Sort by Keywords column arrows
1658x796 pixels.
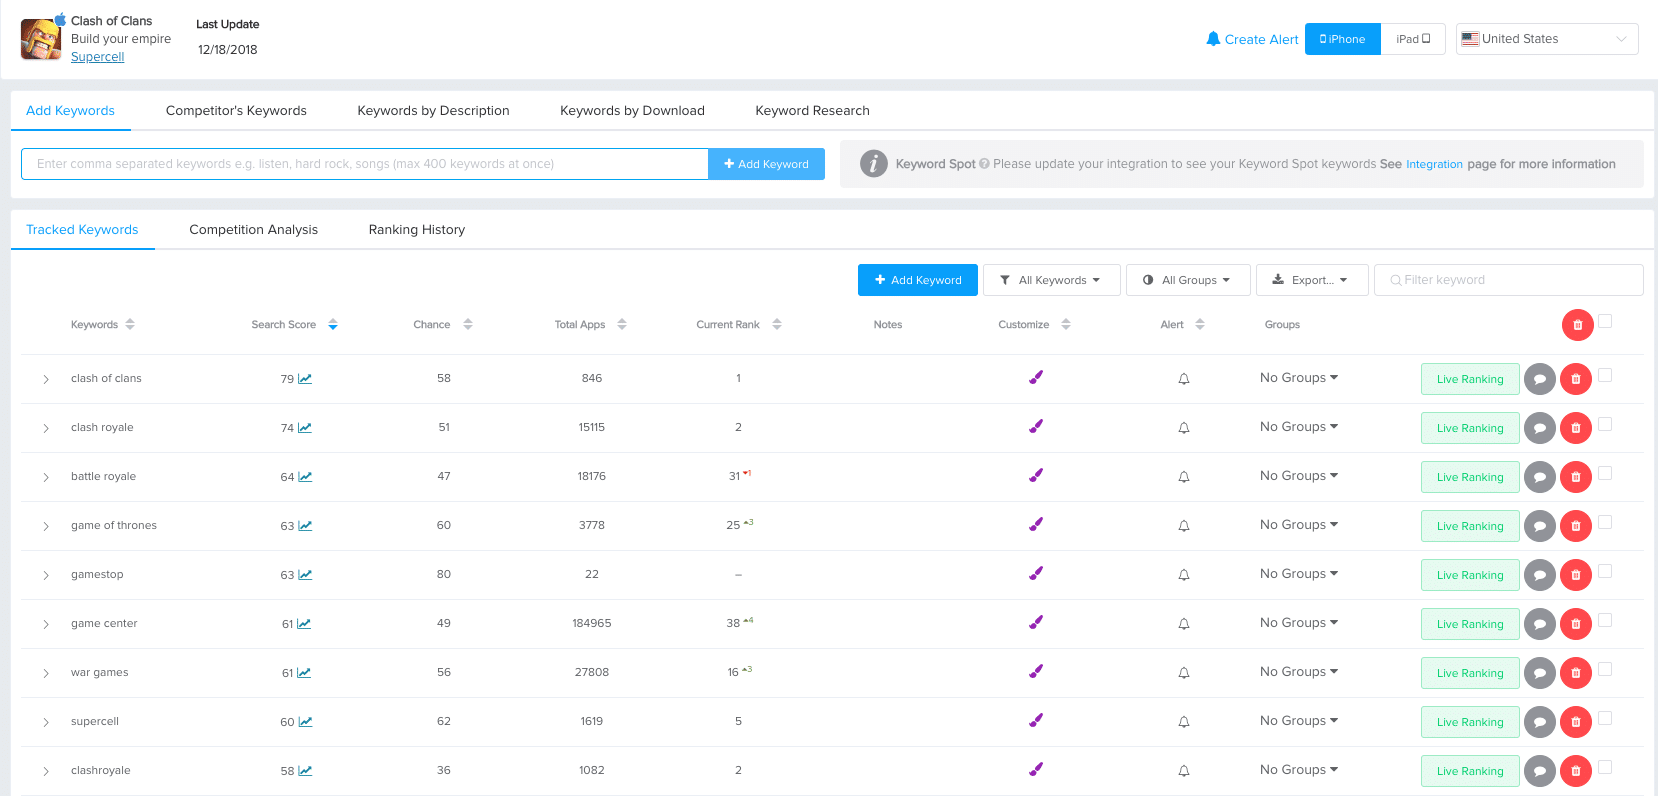point(130,324)
